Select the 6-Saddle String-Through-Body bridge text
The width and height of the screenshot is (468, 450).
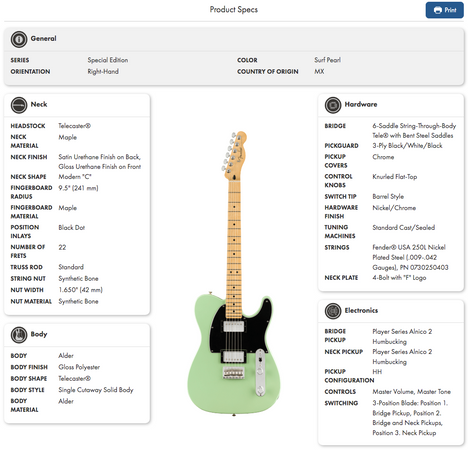[414, 131]
